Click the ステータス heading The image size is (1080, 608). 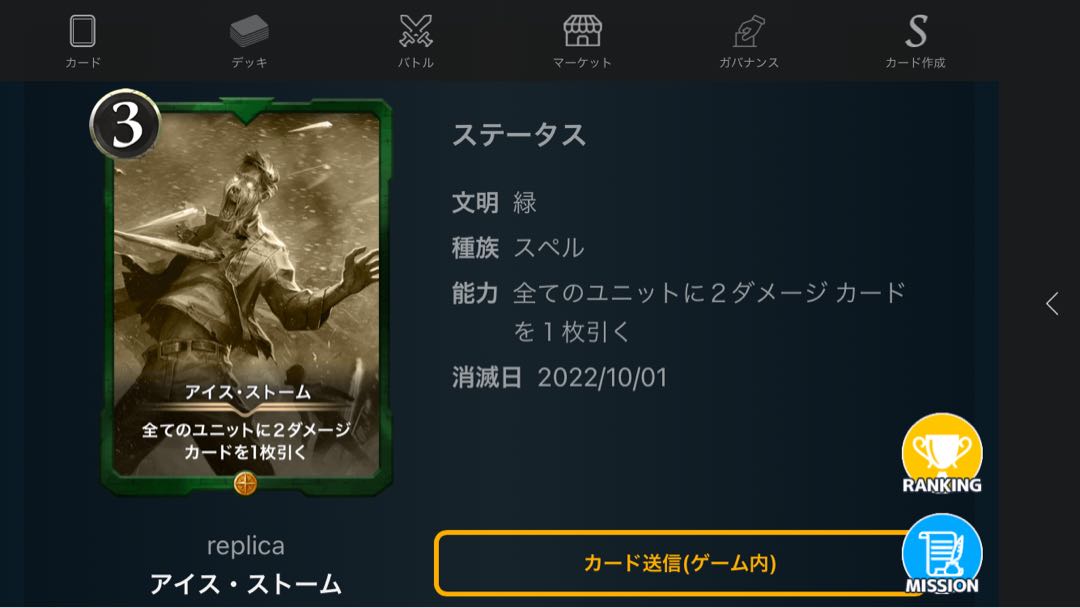click(x=519, y=135)
